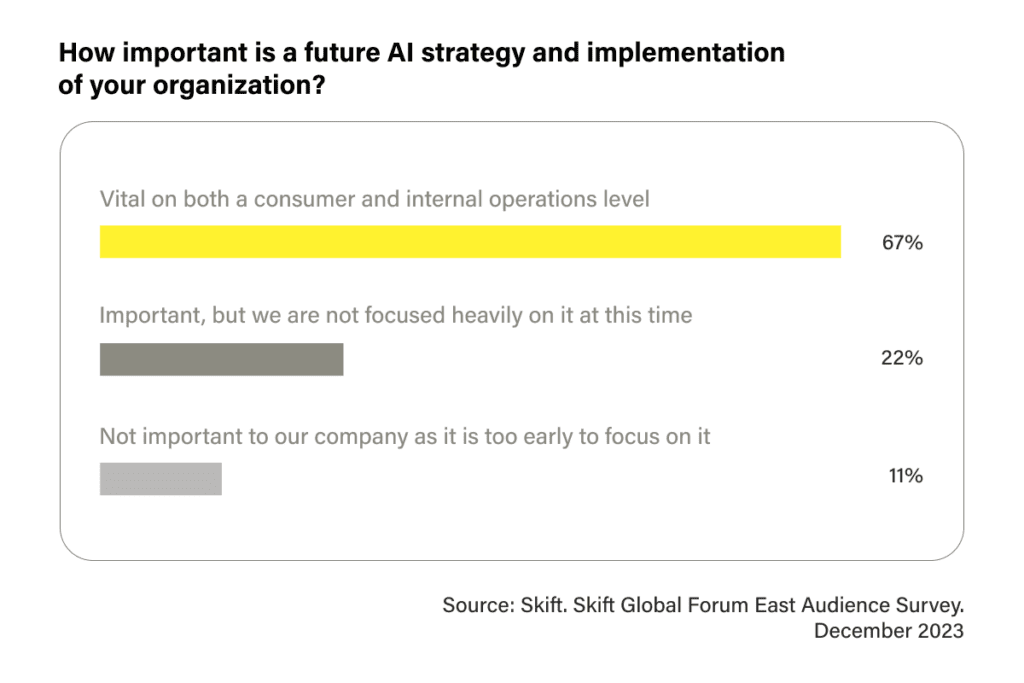The image size is (1024, 683).
Task: Click the 'Source: Skift' attribution line
Action: point(703,605)
